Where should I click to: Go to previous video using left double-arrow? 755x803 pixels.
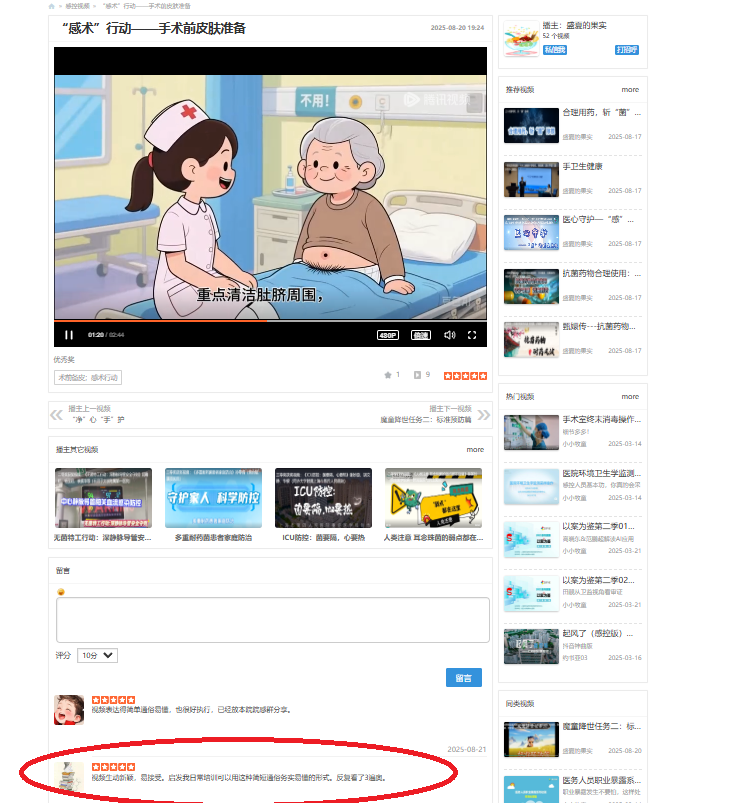tap(56, 414)
